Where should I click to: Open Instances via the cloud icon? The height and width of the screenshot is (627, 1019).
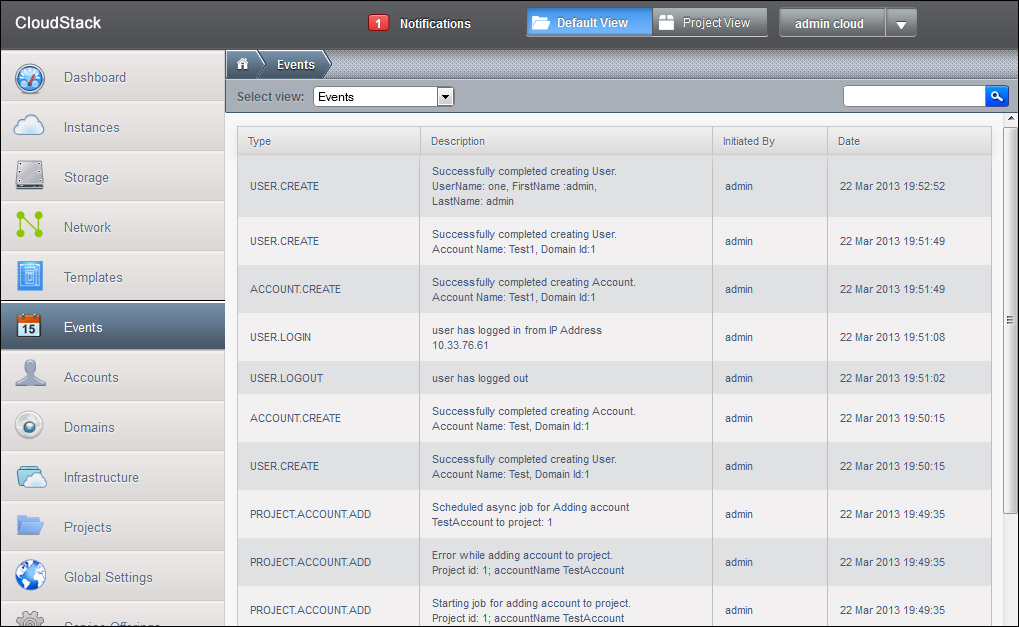click(x=30, y=126)
